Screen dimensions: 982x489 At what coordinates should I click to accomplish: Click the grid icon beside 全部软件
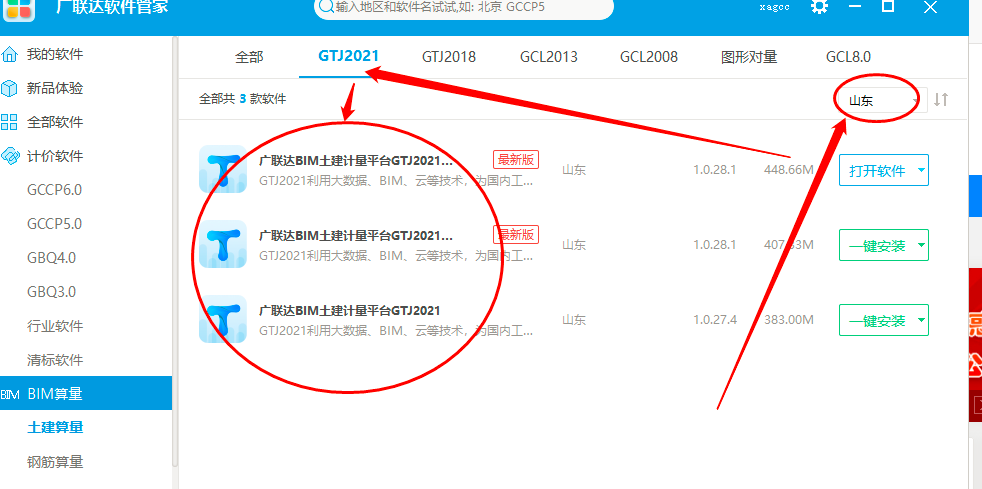pos(9,122)
